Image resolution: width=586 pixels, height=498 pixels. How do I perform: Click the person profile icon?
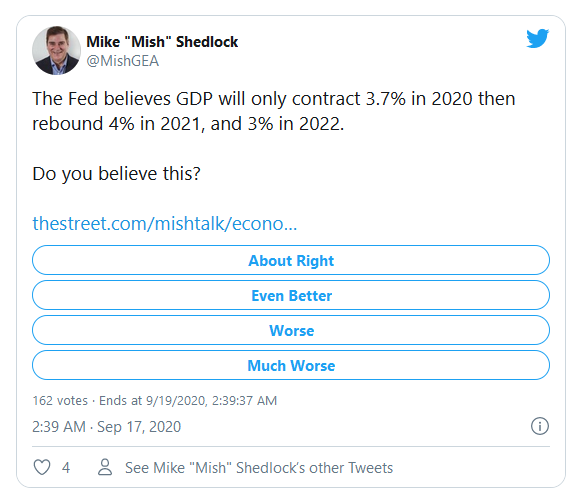click(105, 467)
